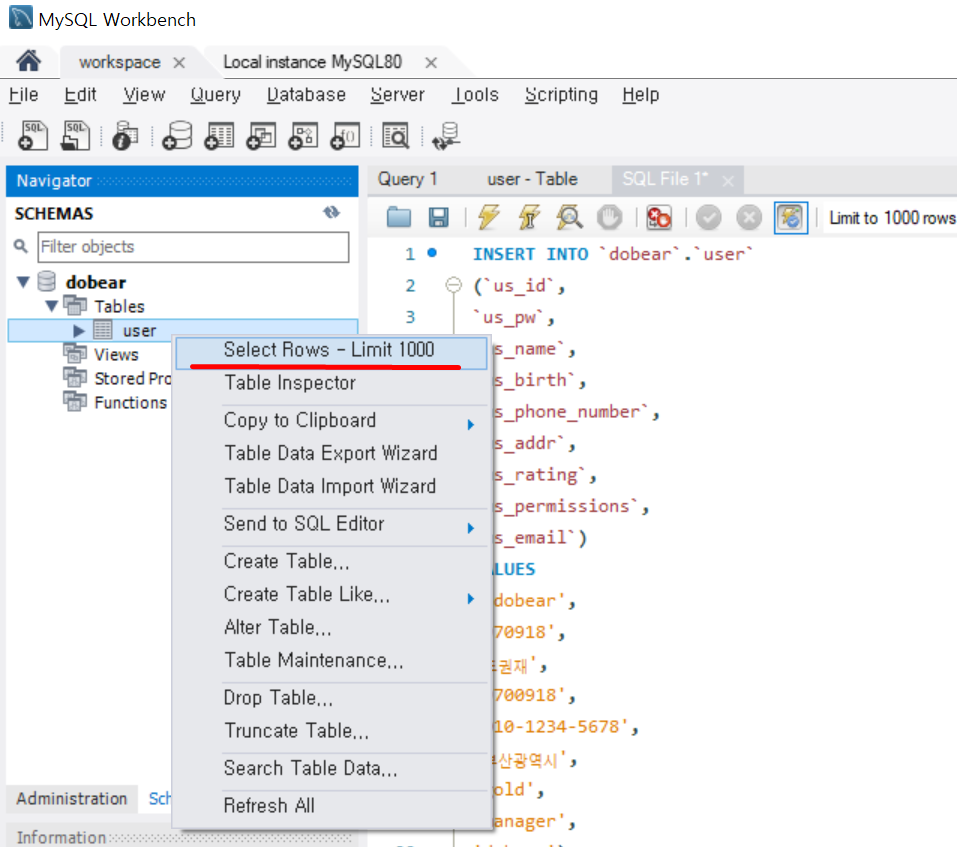Open the Query menu
Image resolution: width=957 pixels, height=847 pixels.
click(x=215, y=95)
